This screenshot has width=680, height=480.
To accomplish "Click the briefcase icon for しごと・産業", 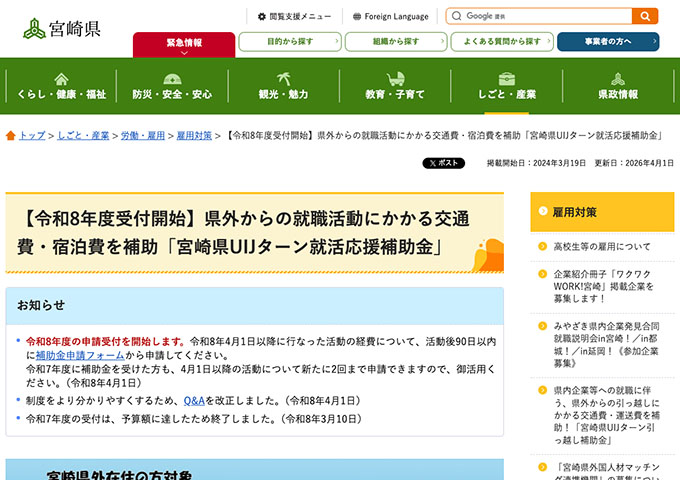I will click(507, 79).
